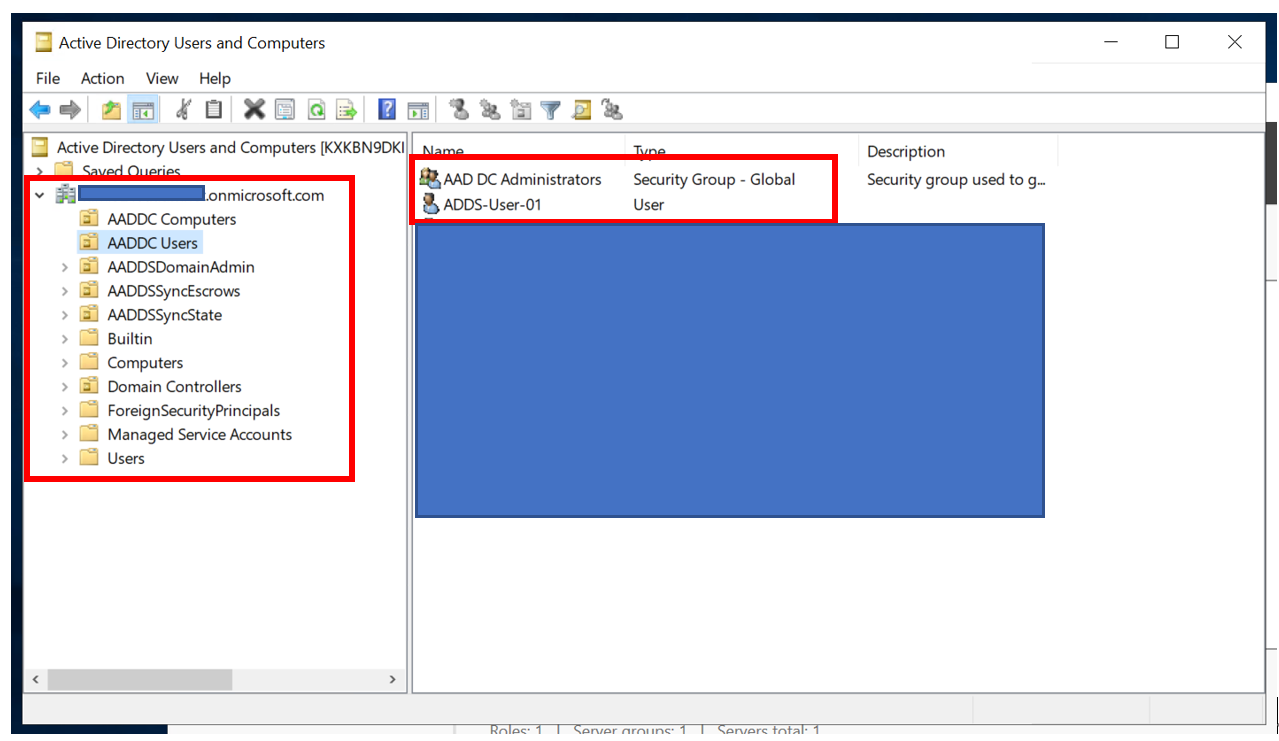This screenshot has height=741, width=1279.
Task: Select the AADDSSyncState container
Action: click(152, 315)
